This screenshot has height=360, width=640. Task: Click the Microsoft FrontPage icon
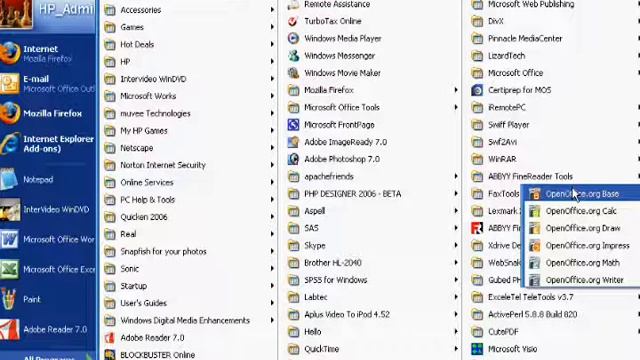[293, 125]
